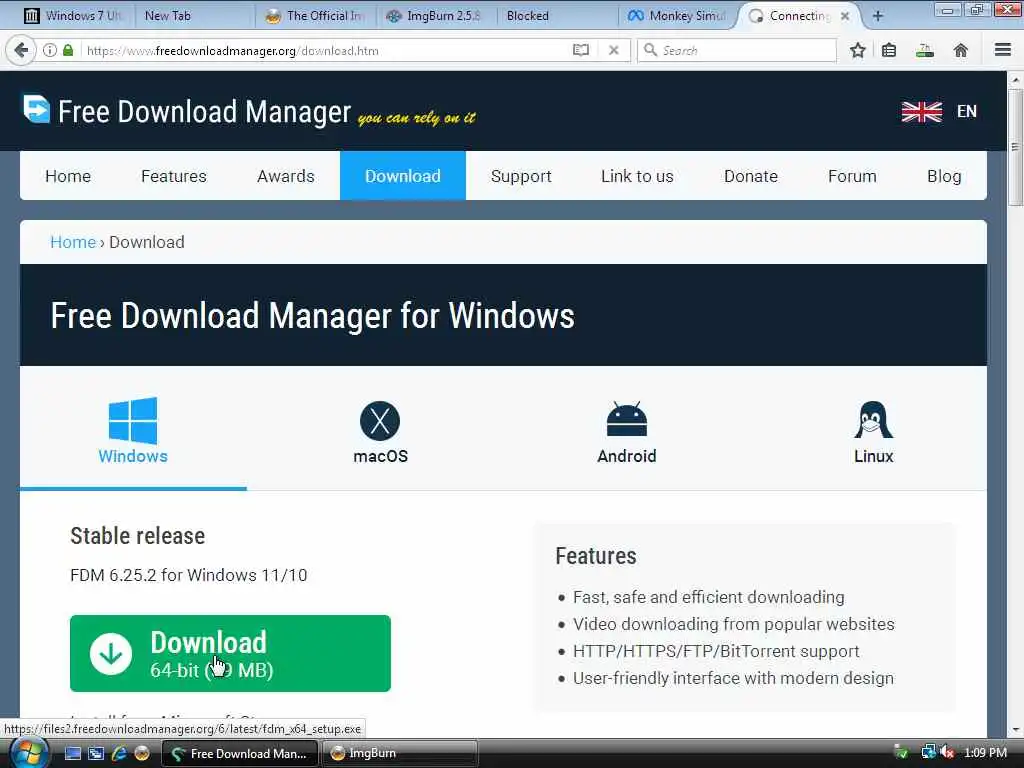Switch to Windows 7 Ult tab

click(74, 16)
